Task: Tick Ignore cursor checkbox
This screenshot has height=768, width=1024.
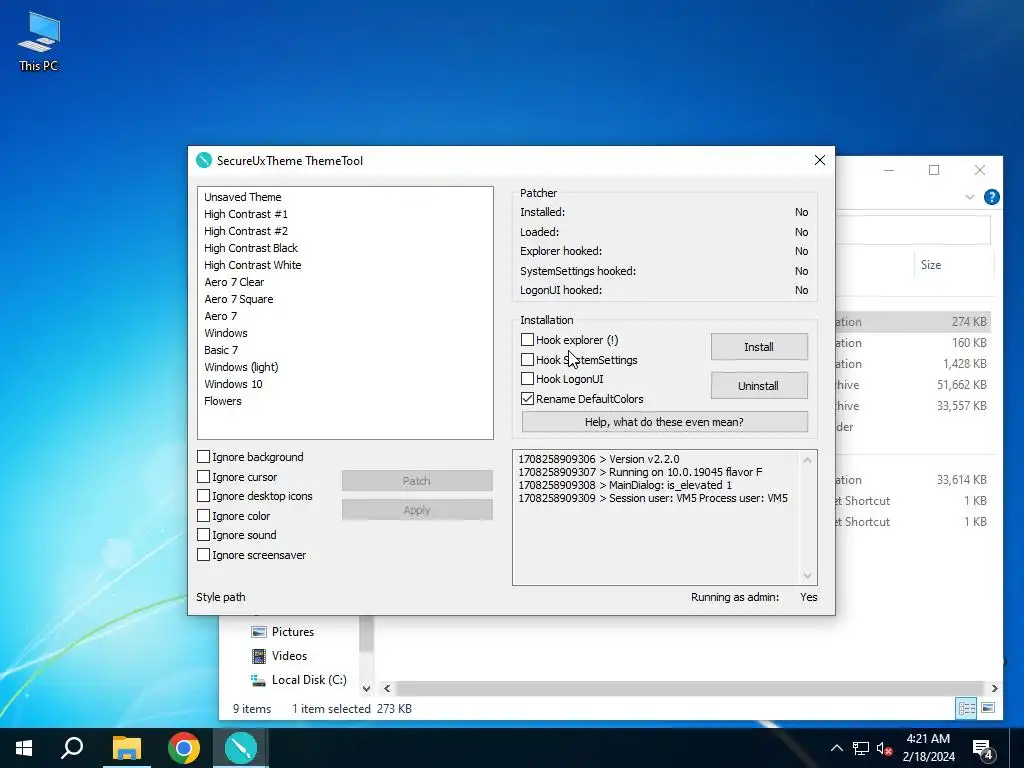Action: coord(203,477)
